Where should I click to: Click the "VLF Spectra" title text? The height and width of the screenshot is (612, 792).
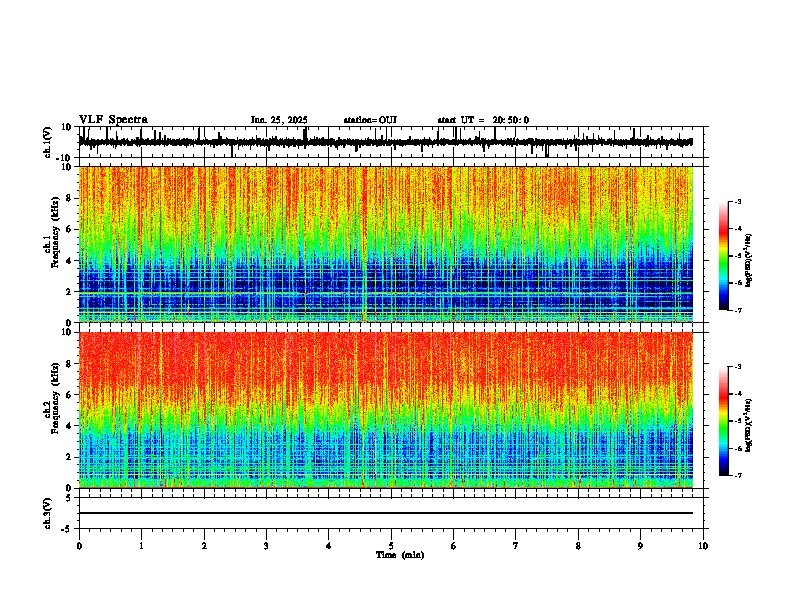point(113,120)
